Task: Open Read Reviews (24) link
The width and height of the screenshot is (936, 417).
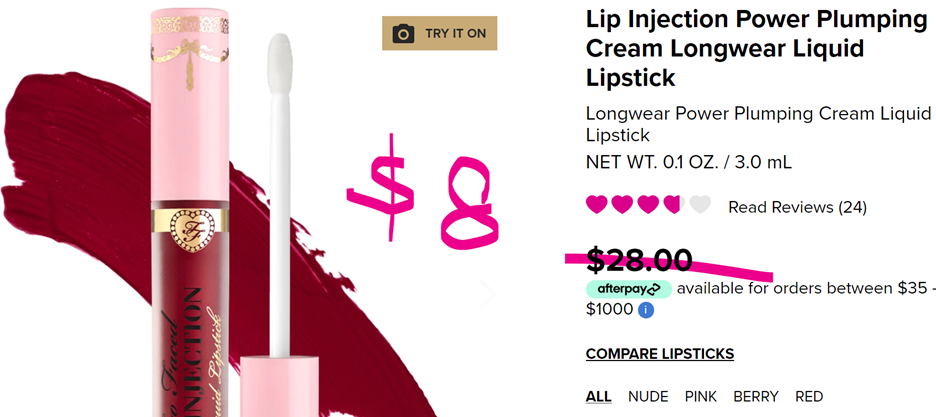Action: click(x=797, y=207)
